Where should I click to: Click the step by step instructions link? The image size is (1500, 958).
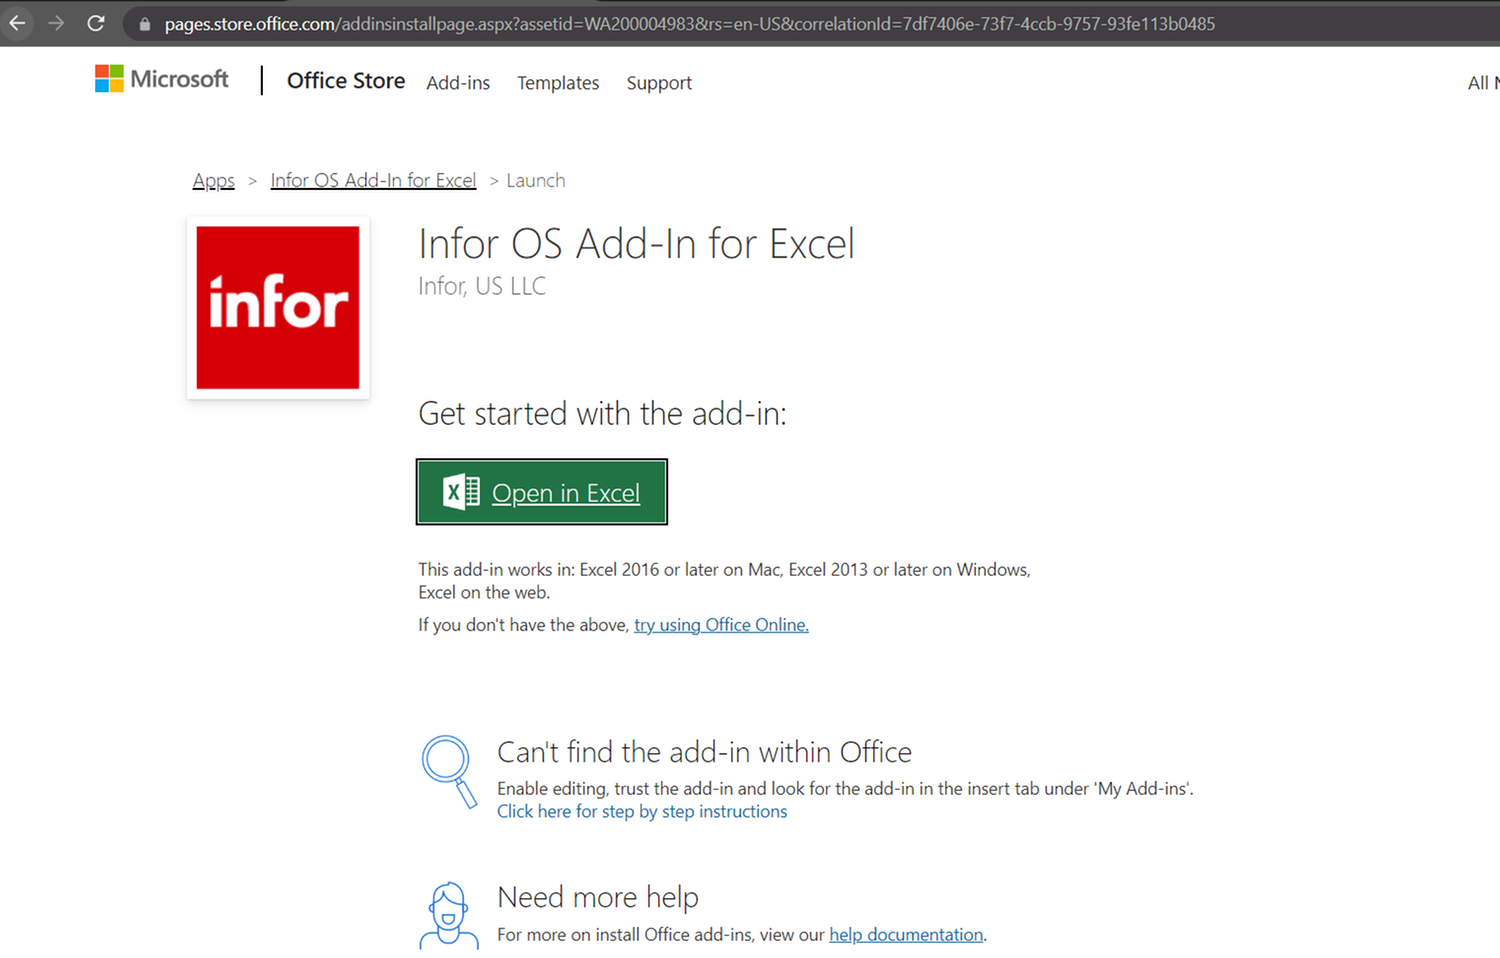click(642, 811)
